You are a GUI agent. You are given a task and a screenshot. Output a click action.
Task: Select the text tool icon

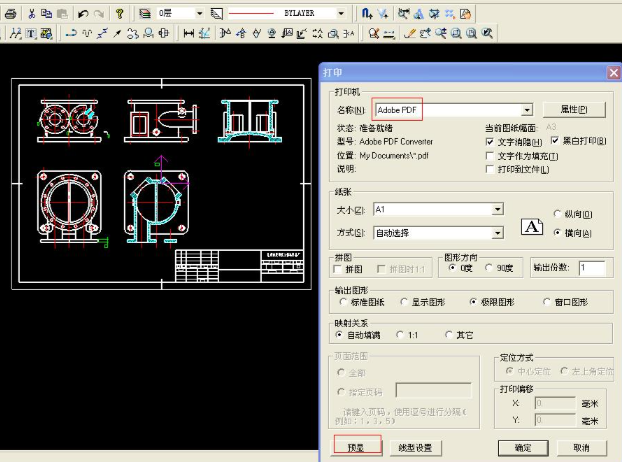tap(31, 33)
